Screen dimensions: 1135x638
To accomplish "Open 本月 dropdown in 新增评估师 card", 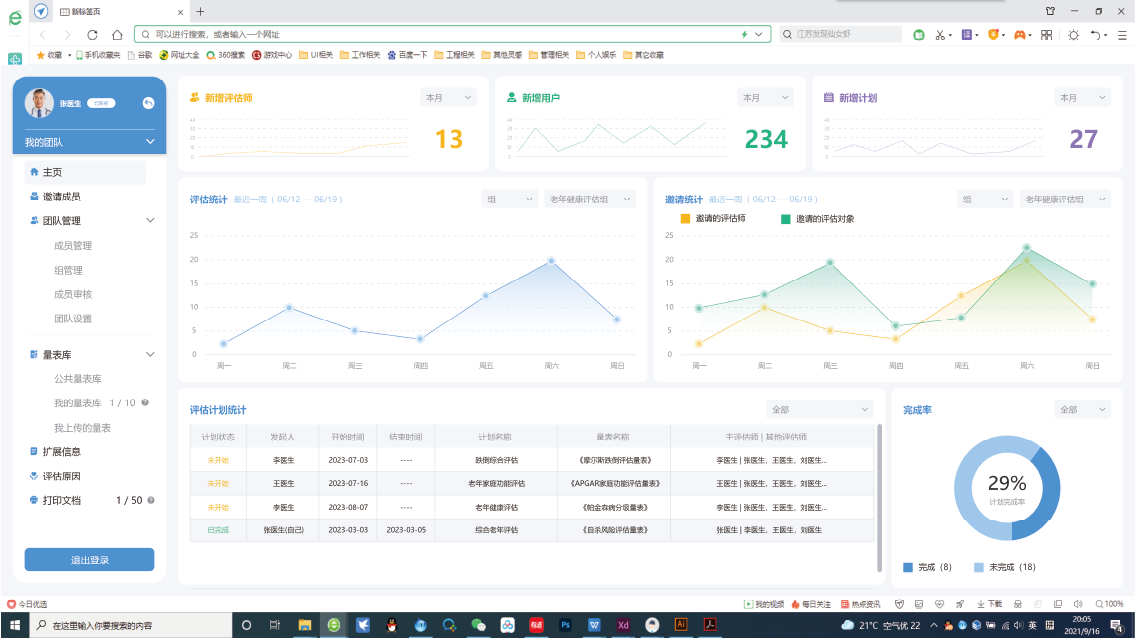I will pos(448,98).
